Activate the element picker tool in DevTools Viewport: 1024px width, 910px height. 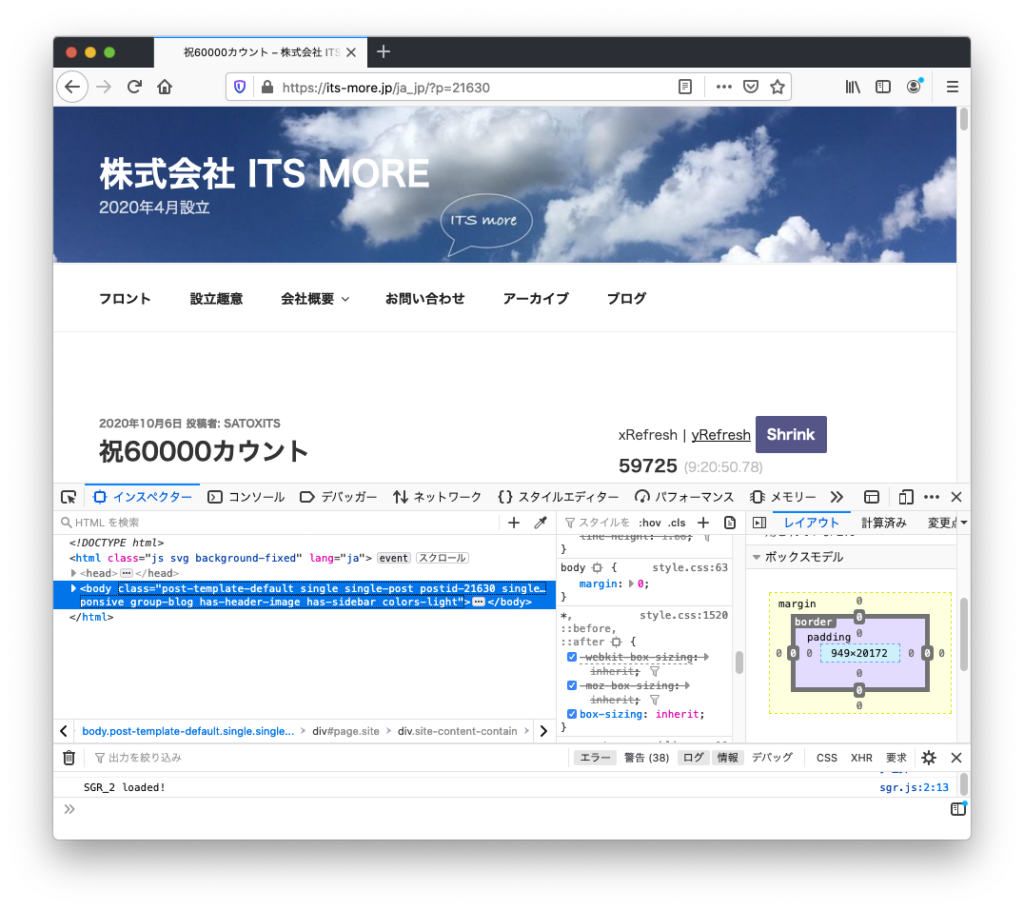(x=68, y=497)
